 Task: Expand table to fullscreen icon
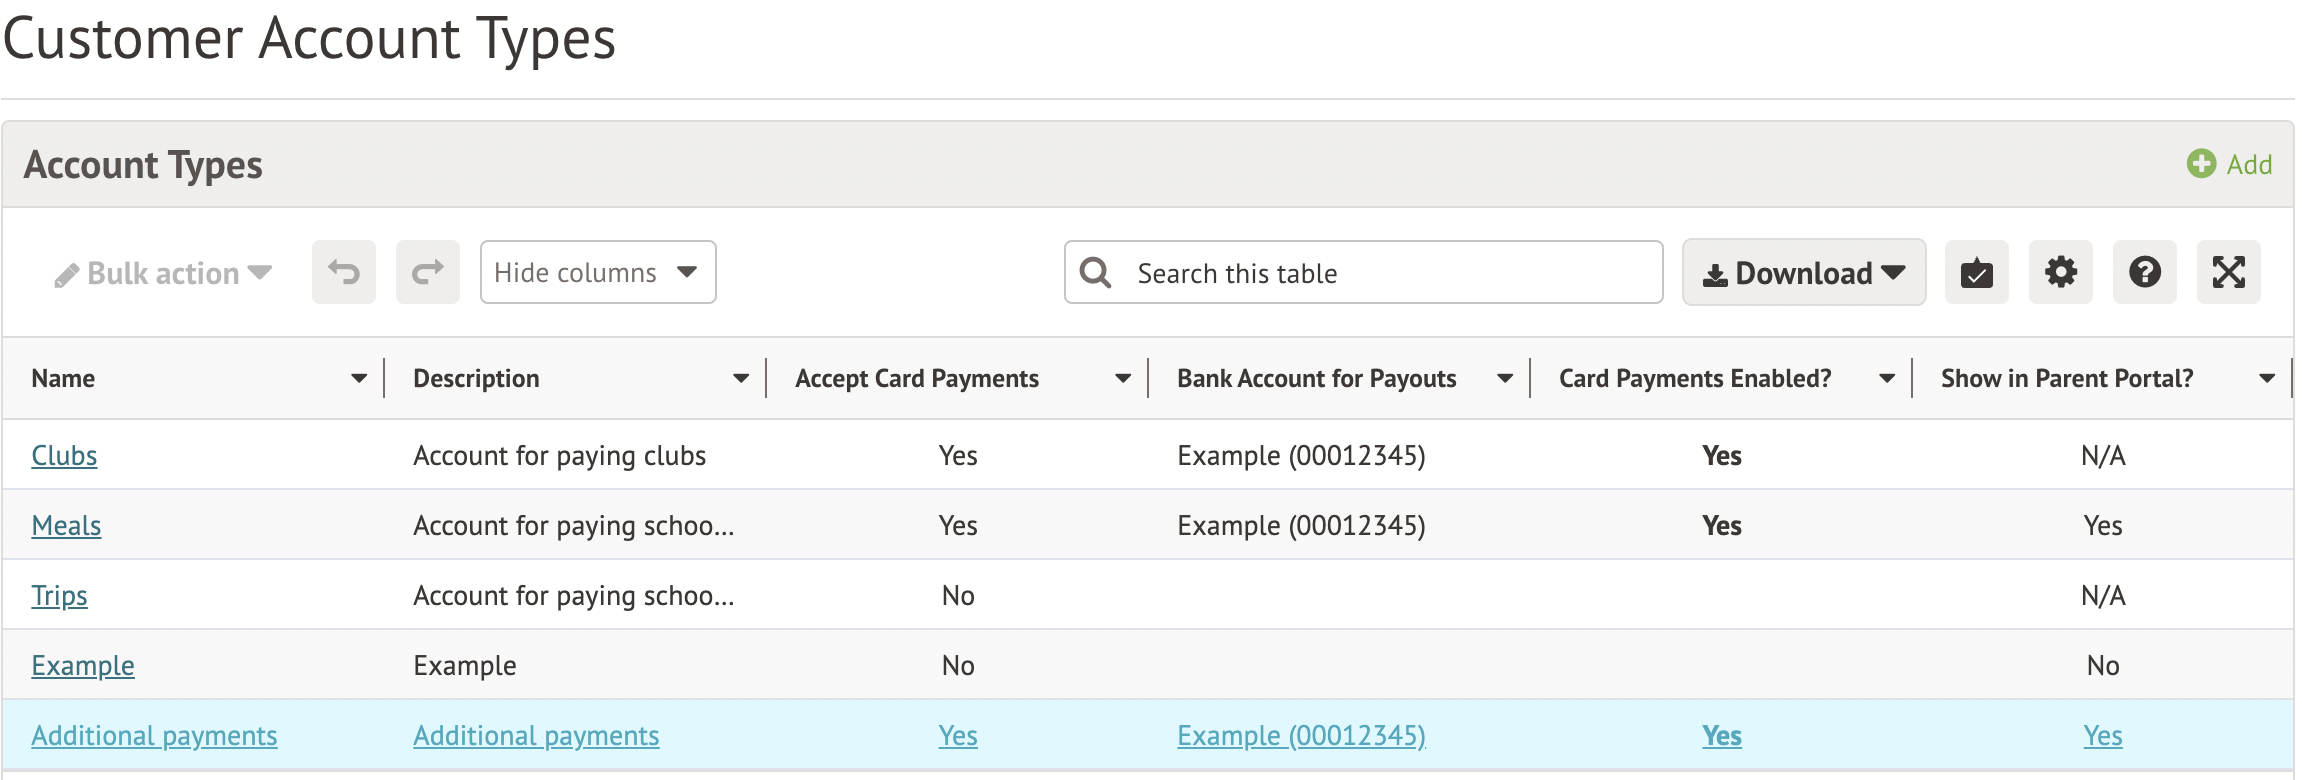coord(2228,272)
